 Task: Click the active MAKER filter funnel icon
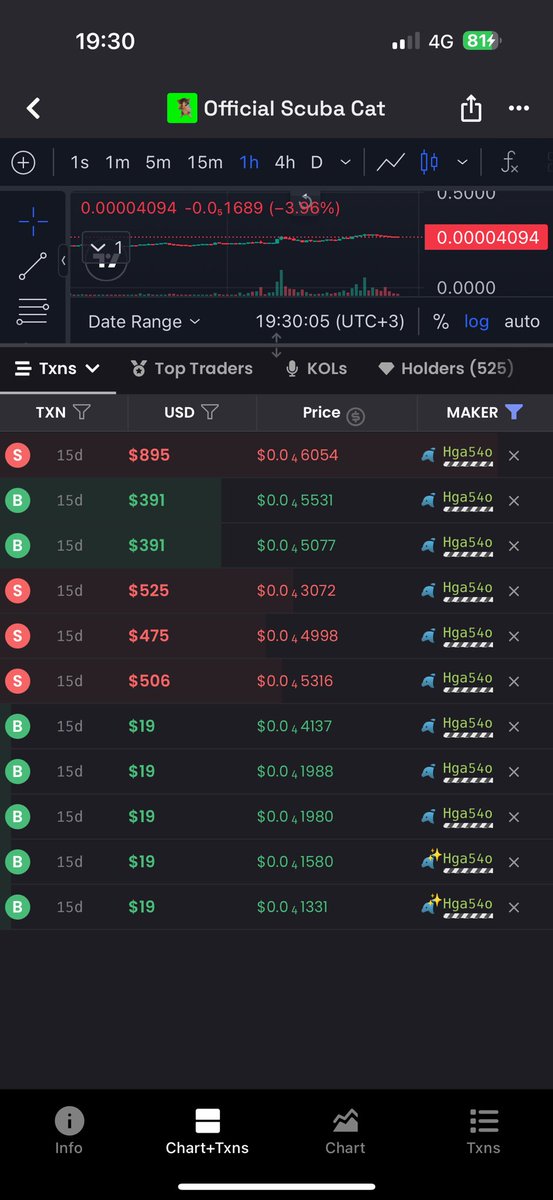click(x=514, y=412)
